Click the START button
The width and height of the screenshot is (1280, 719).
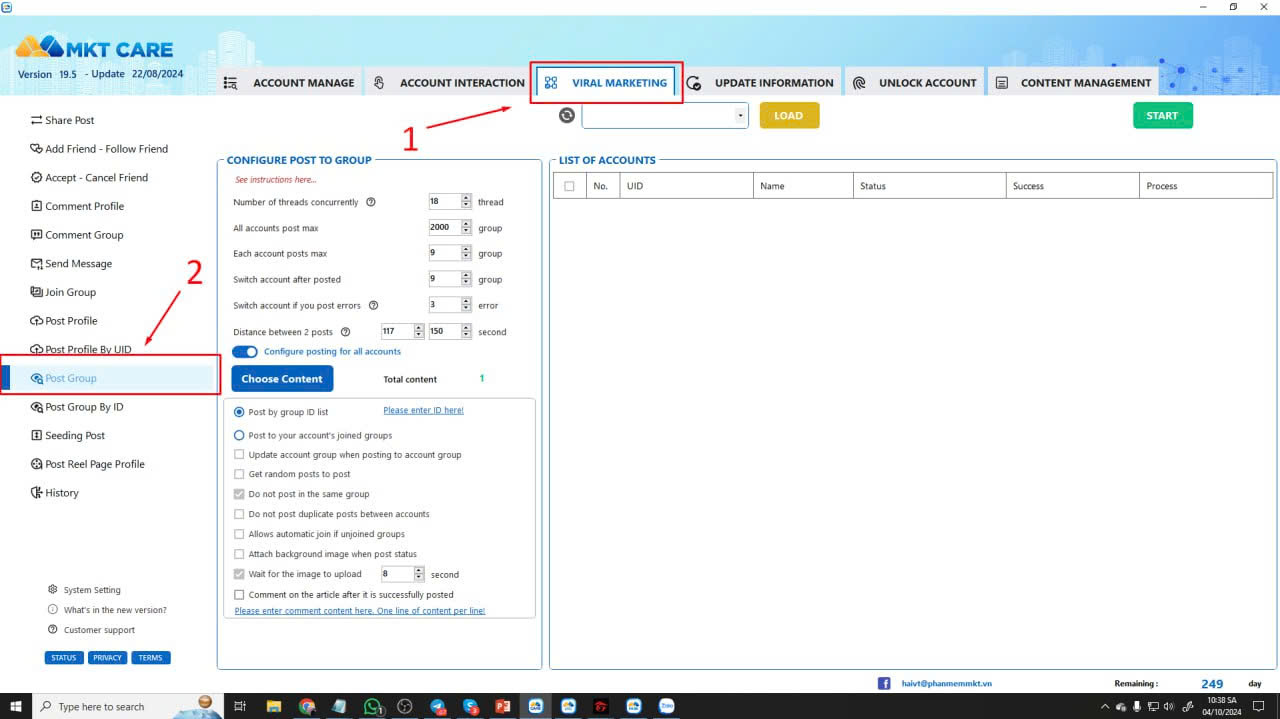click(x=1162, y=115)
